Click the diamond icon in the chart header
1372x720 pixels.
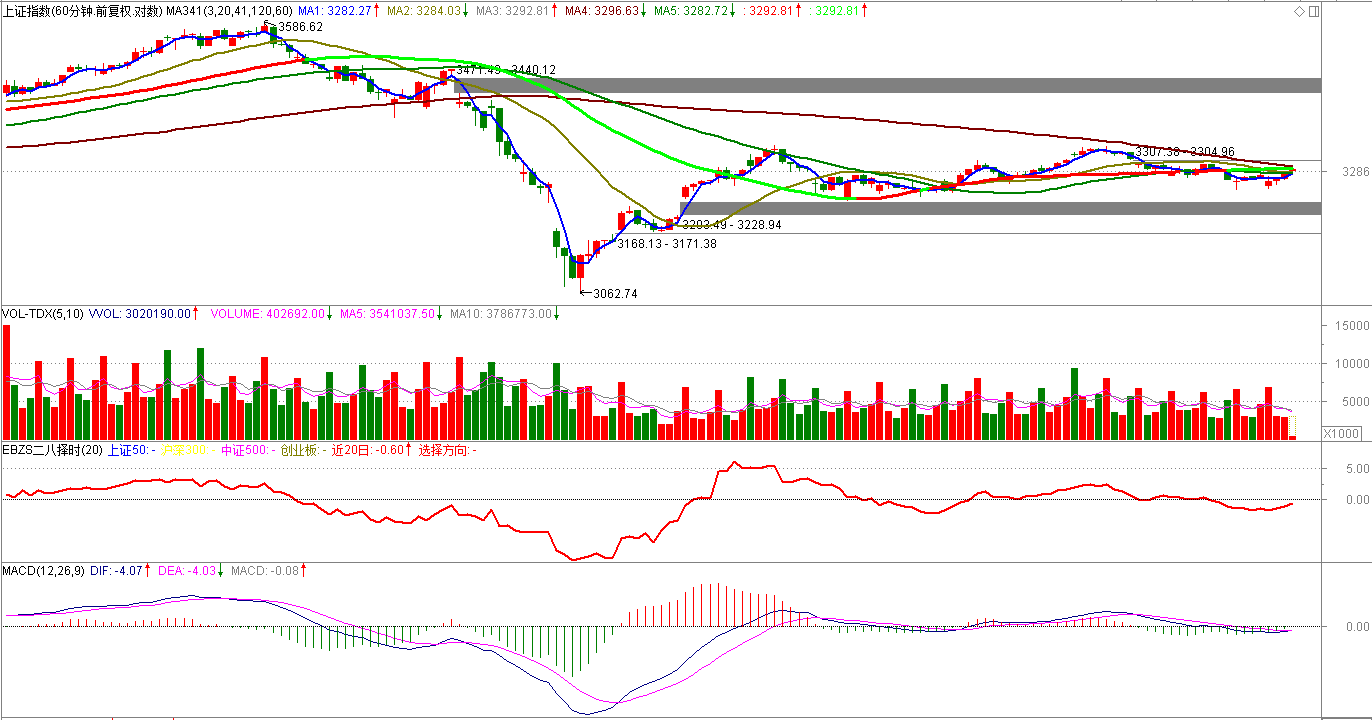click(x=1299, y=11)
